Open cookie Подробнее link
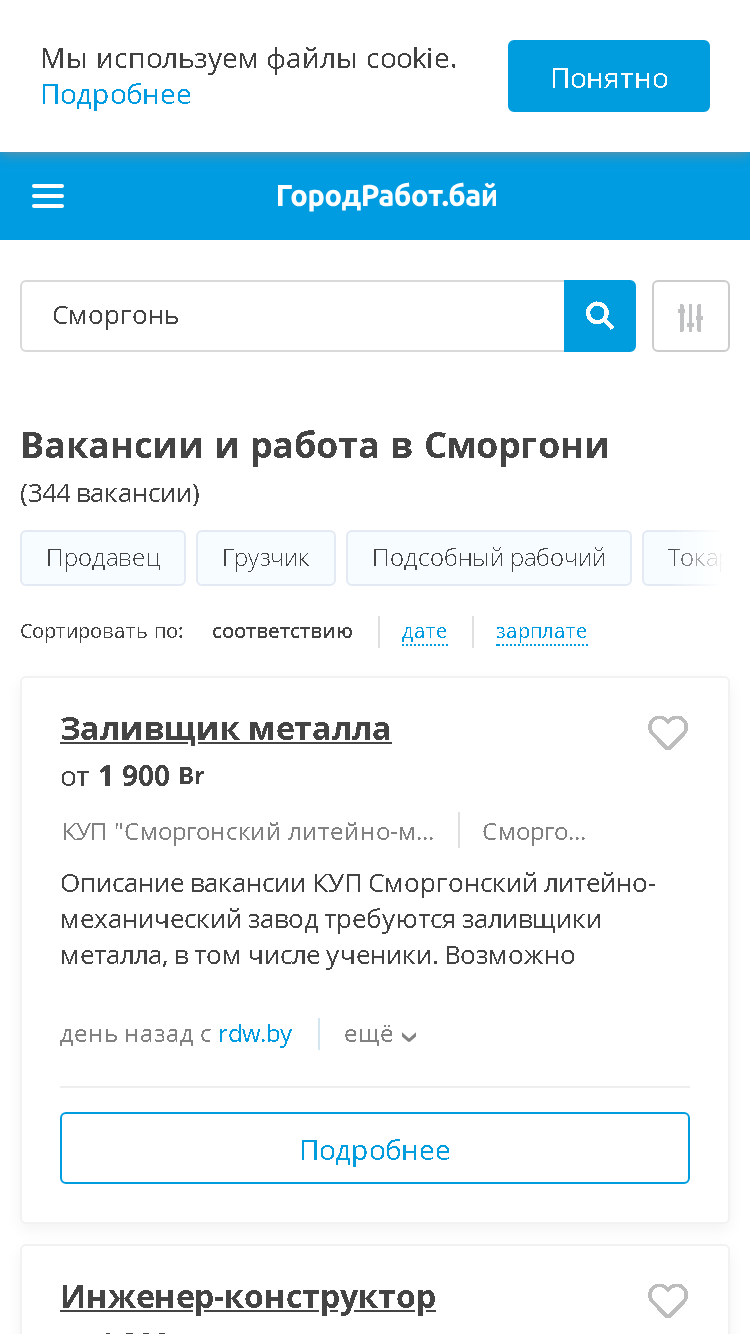Screen dimensions: 750x1334 [x=116, y=95]
